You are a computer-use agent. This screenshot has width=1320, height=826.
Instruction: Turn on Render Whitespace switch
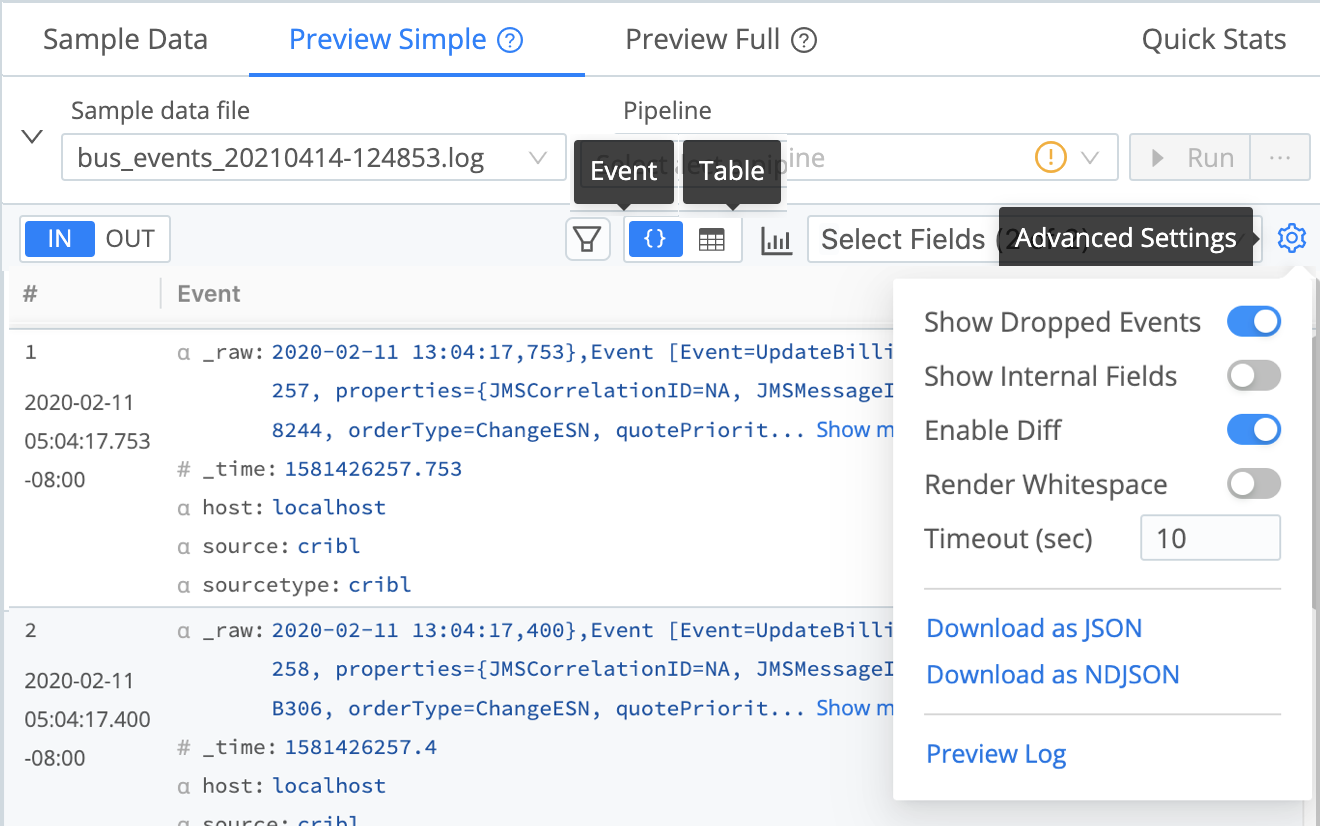1253,484
